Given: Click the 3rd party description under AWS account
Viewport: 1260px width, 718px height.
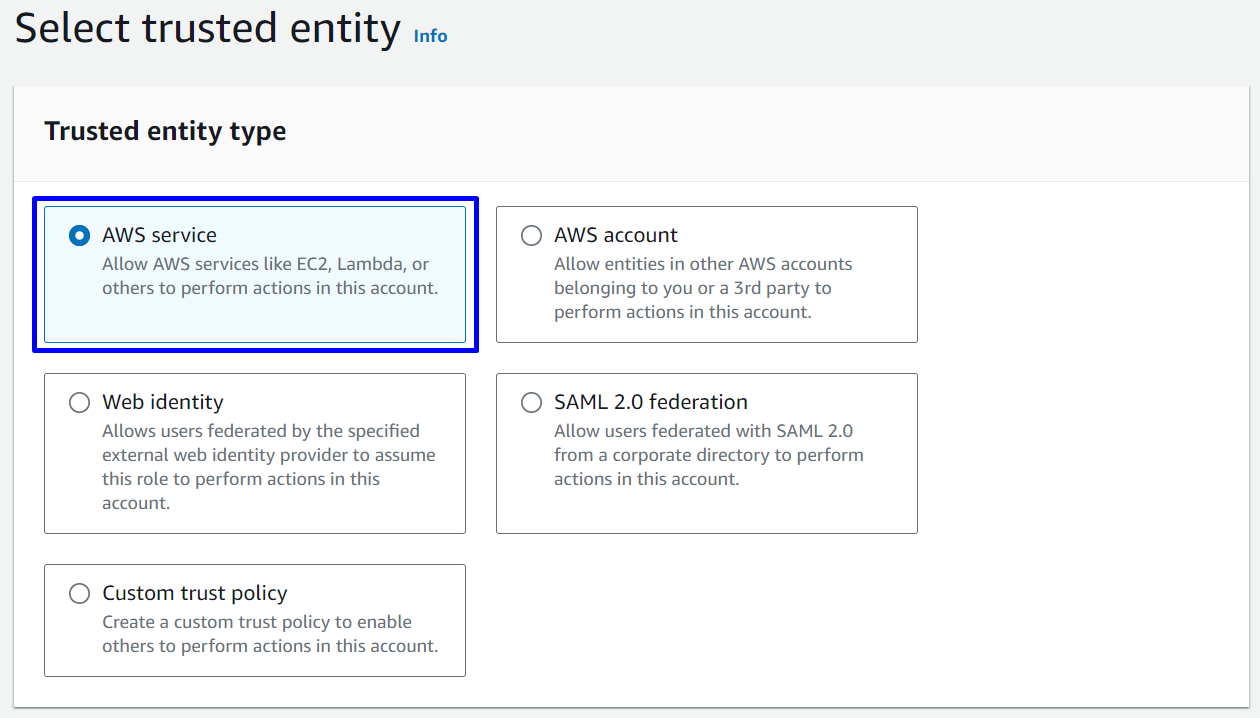Looking at the screenshot, I should pyautogui.click(x=703, y=288).
